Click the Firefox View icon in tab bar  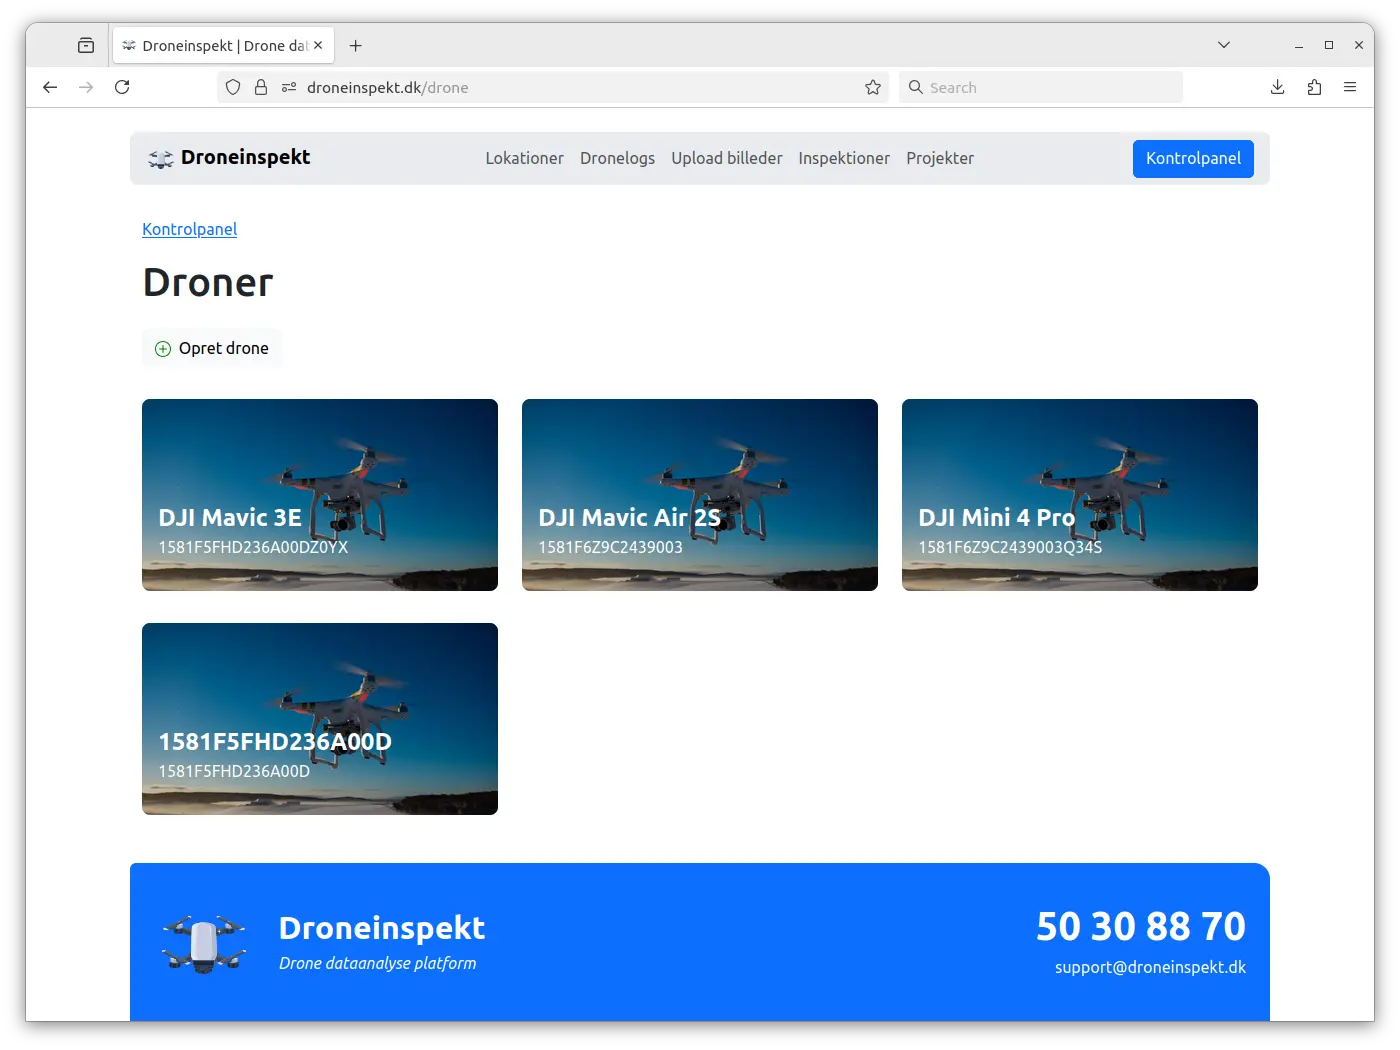tap(86, 45)
